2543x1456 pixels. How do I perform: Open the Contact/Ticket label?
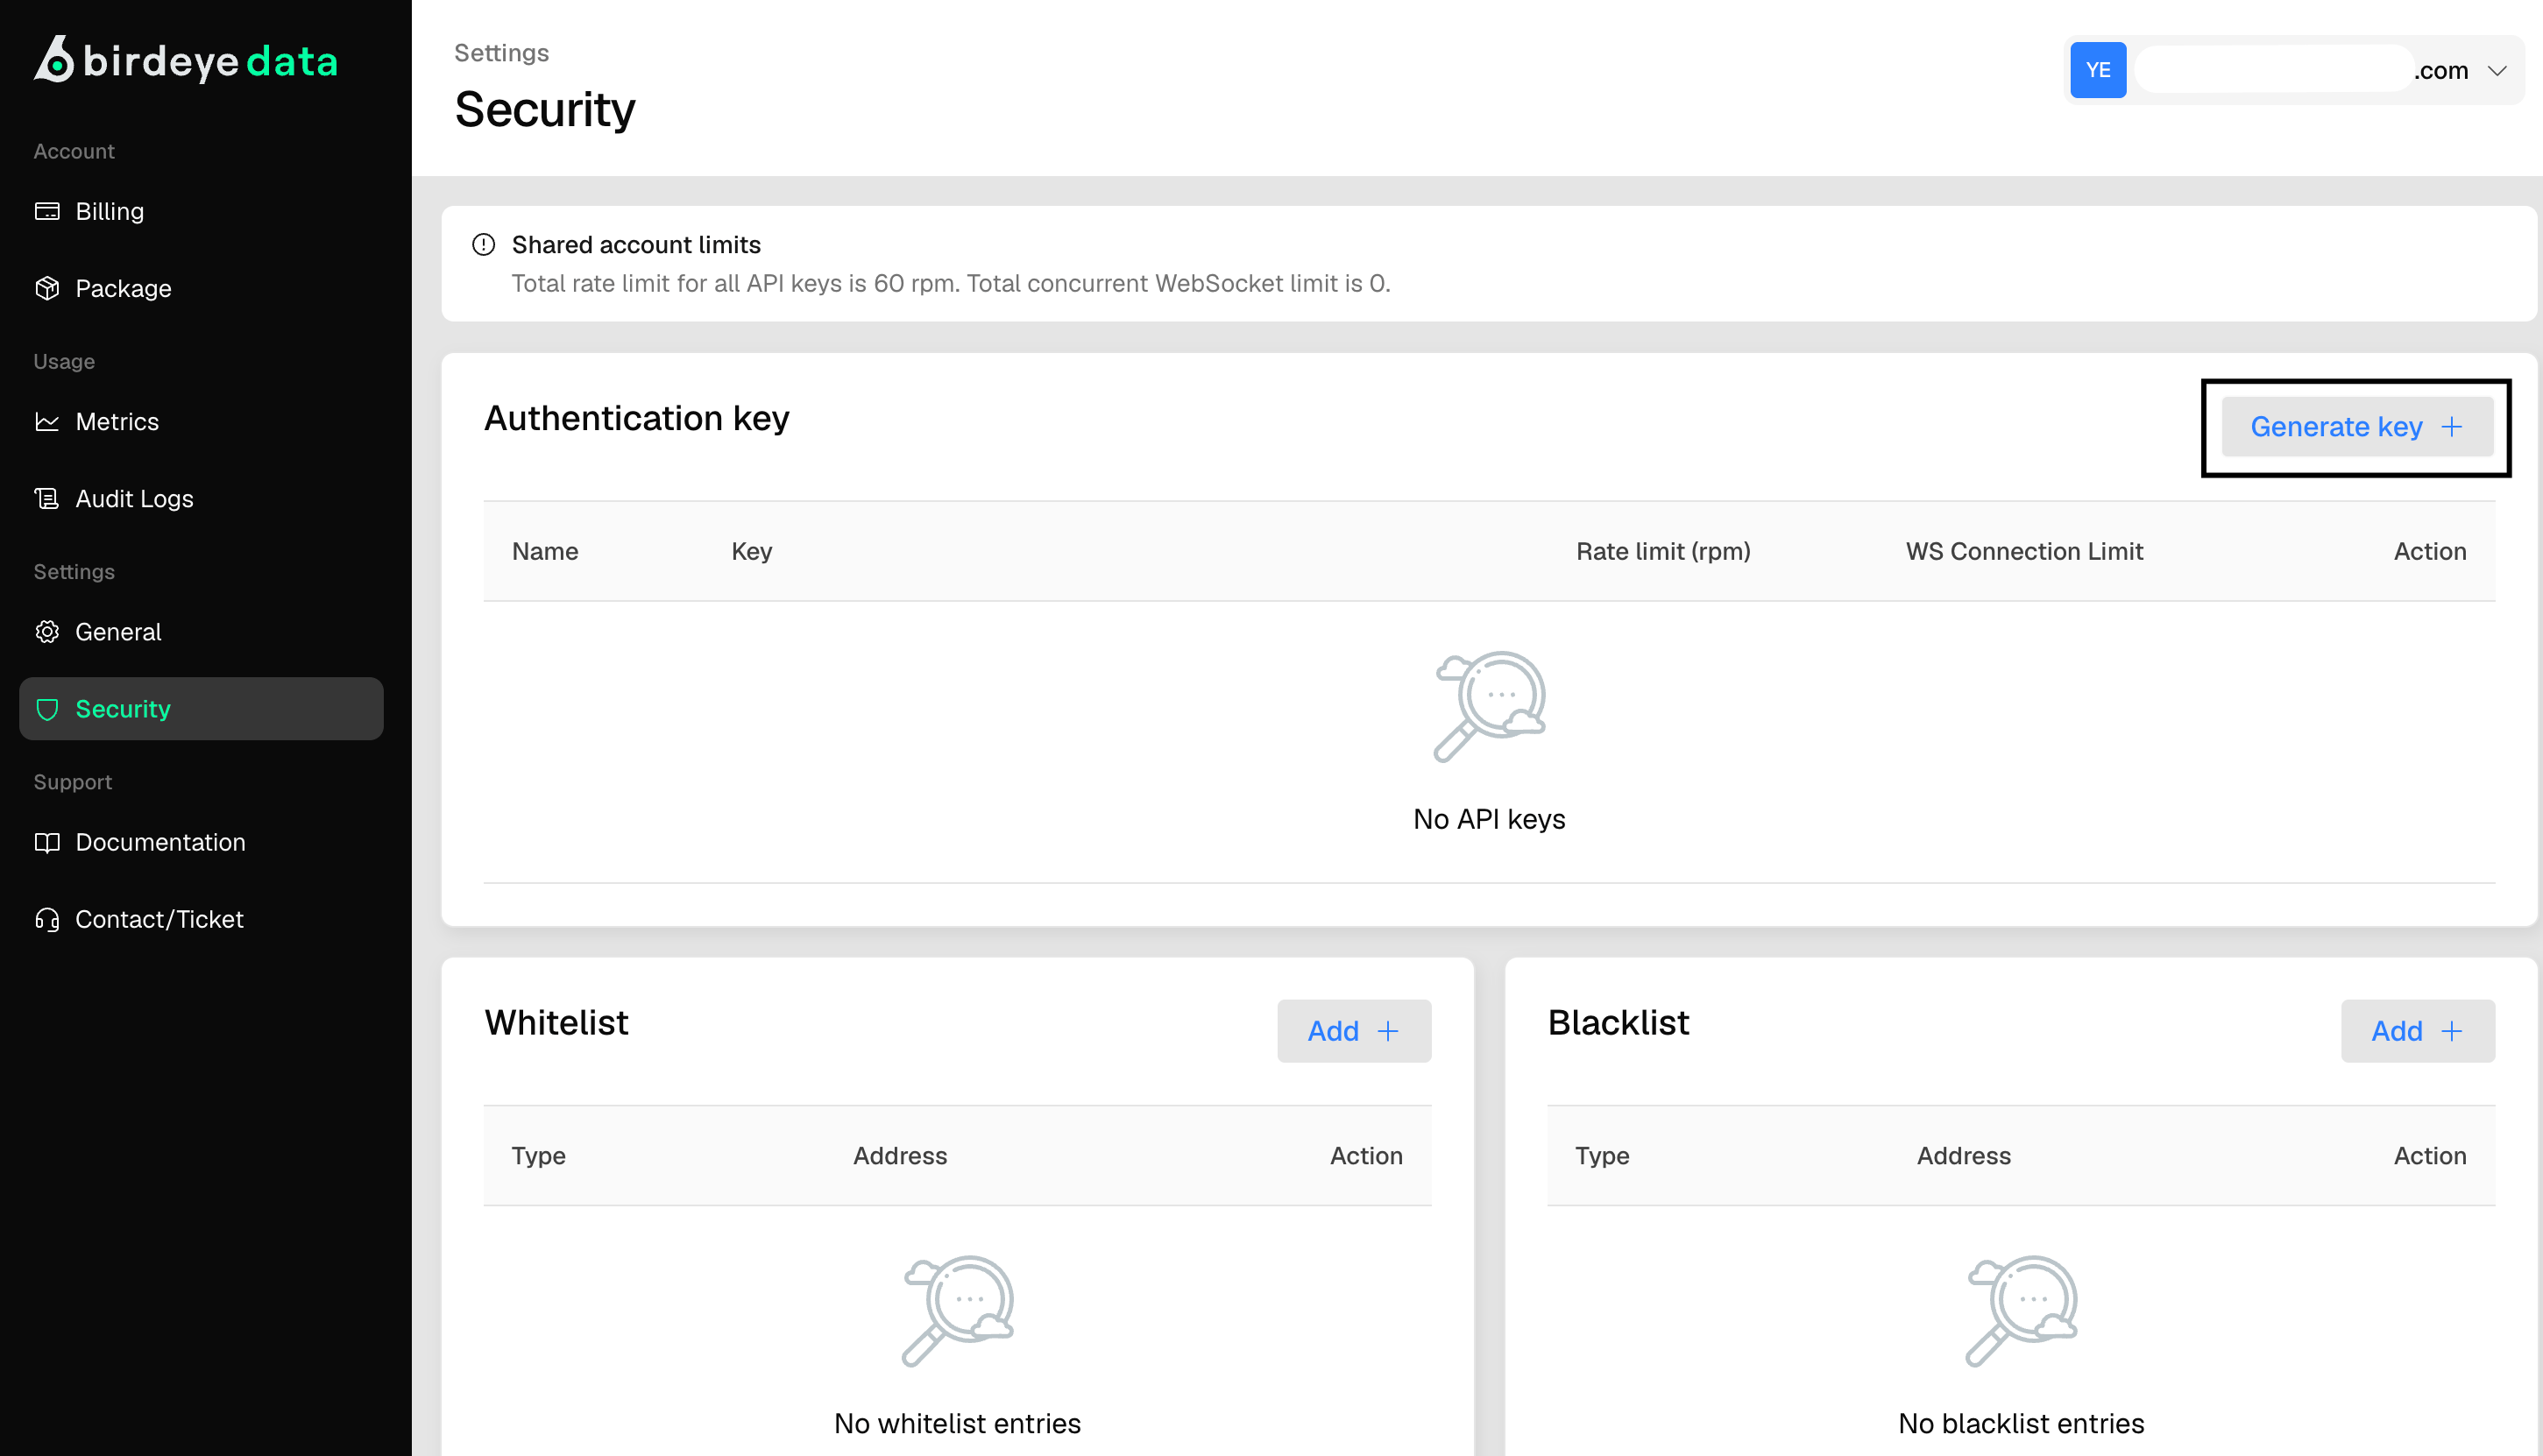(159, 919)
